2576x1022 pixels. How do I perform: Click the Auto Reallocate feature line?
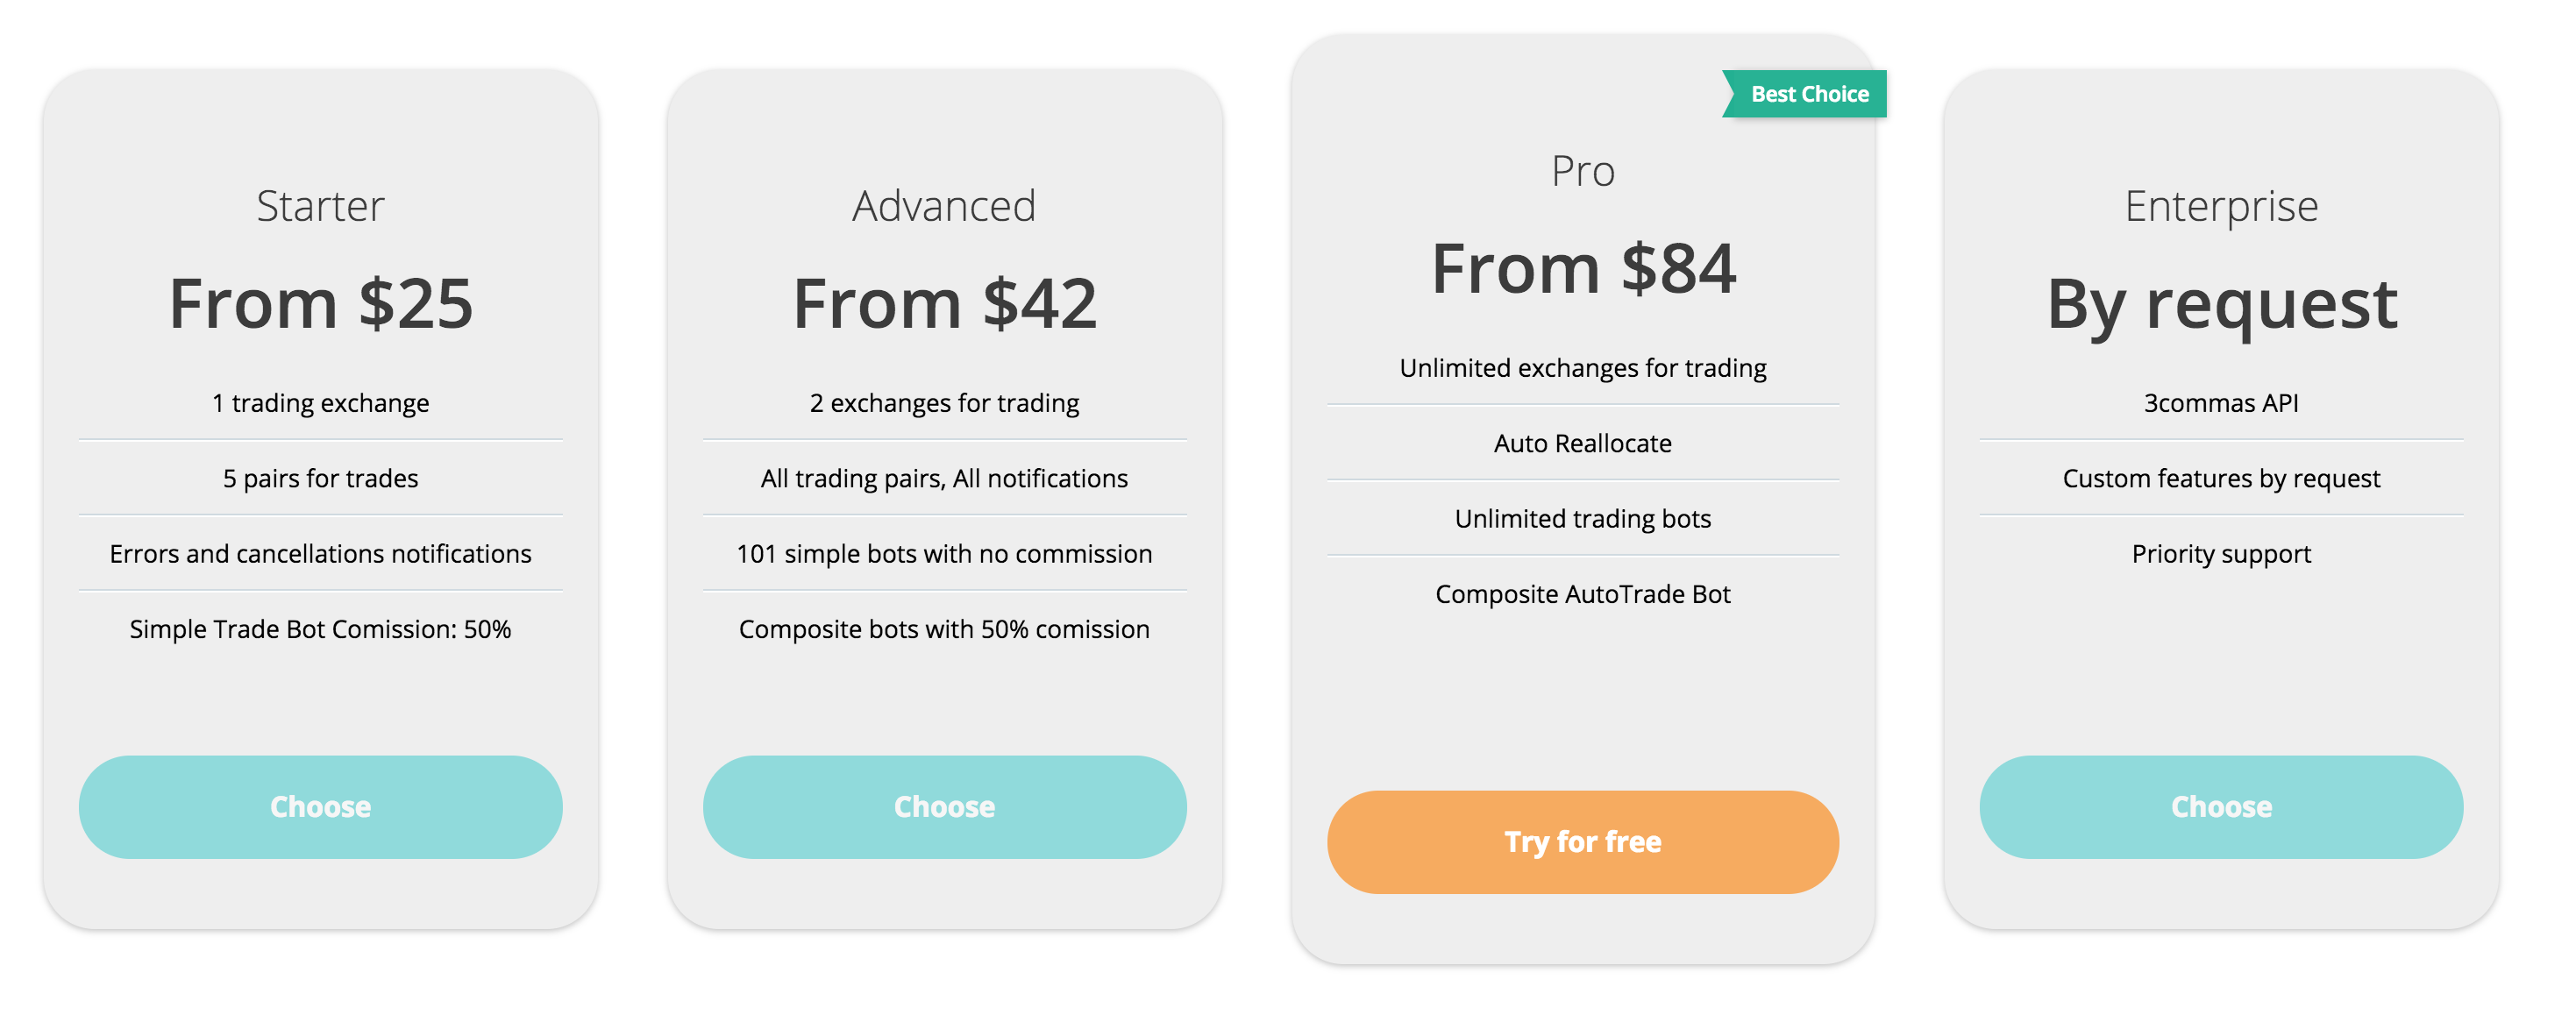point(1582,443)
